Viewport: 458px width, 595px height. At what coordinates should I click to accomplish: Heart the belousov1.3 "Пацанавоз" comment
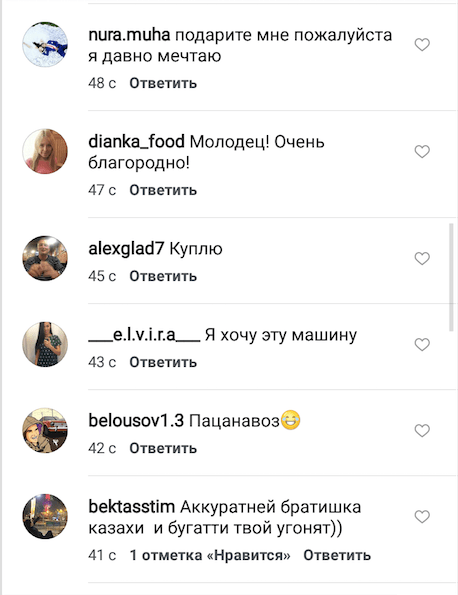422,431
